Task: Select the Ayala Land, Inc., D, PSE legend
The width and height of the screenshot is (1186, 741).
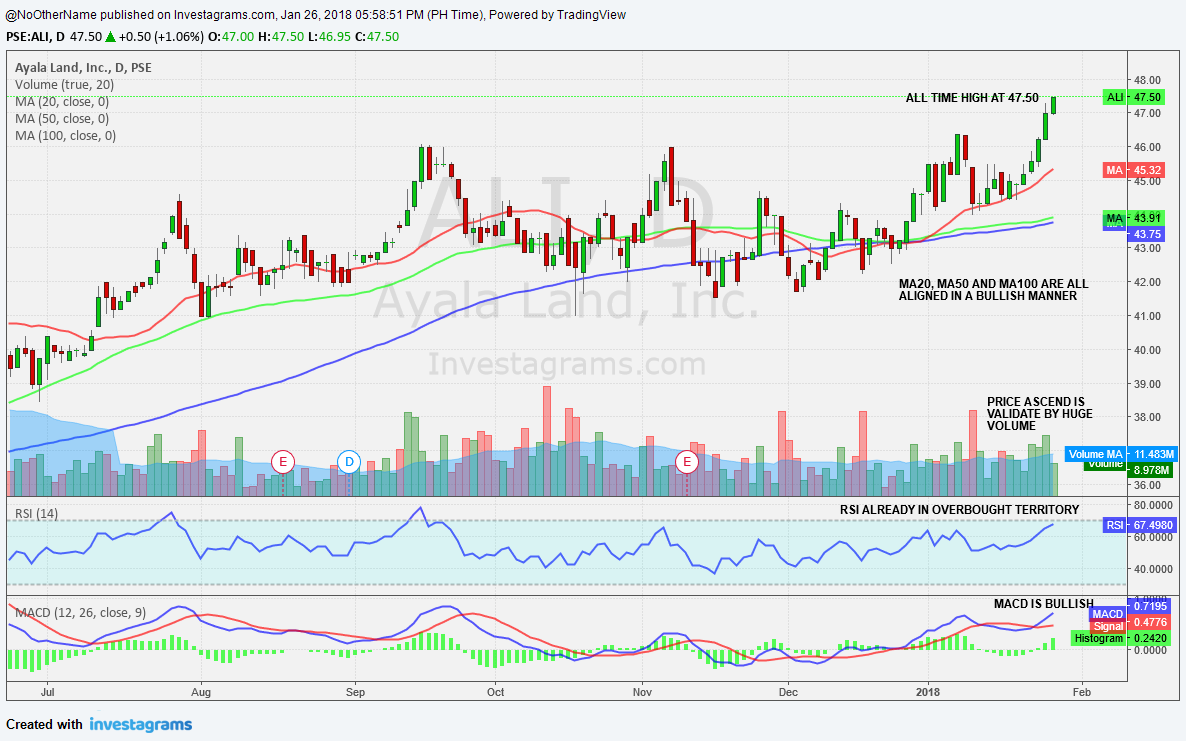Action: pyautogui.click(x=83, y=67)
